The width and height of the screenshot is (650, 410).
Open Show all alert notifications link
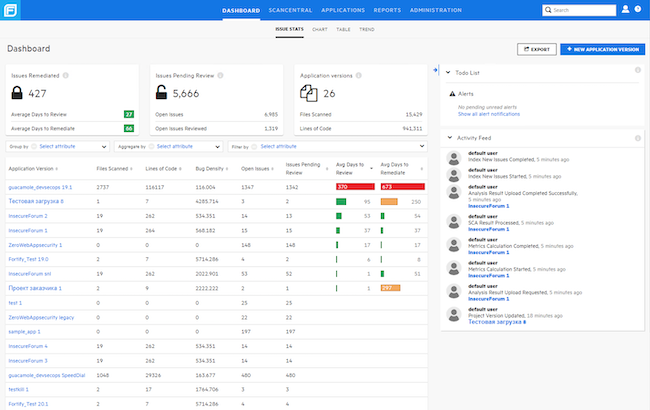pyautogui.click(x=490, y=115)
